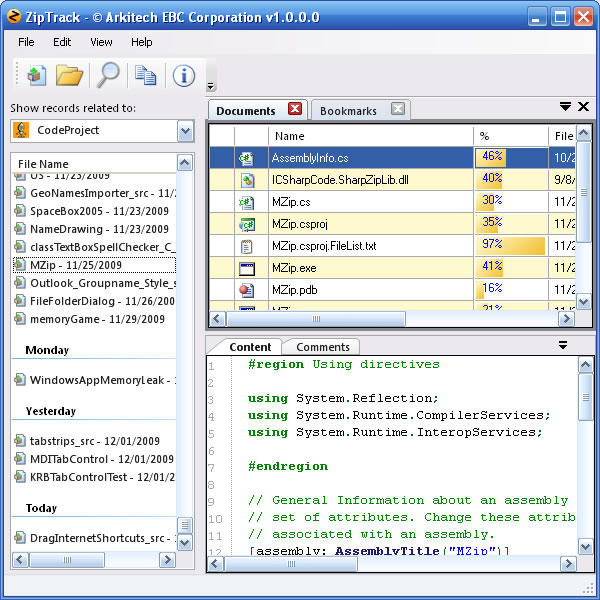Click the file list scroll-left arrow
The height and width of the screenshot is (600, 600).
pos(20,560)
